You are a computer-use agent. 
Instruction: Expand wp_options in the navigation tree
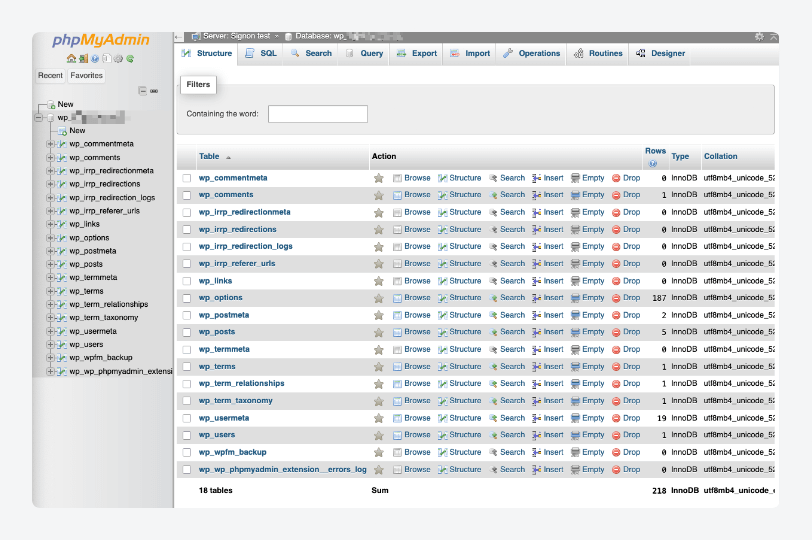[x=50, y=238]
